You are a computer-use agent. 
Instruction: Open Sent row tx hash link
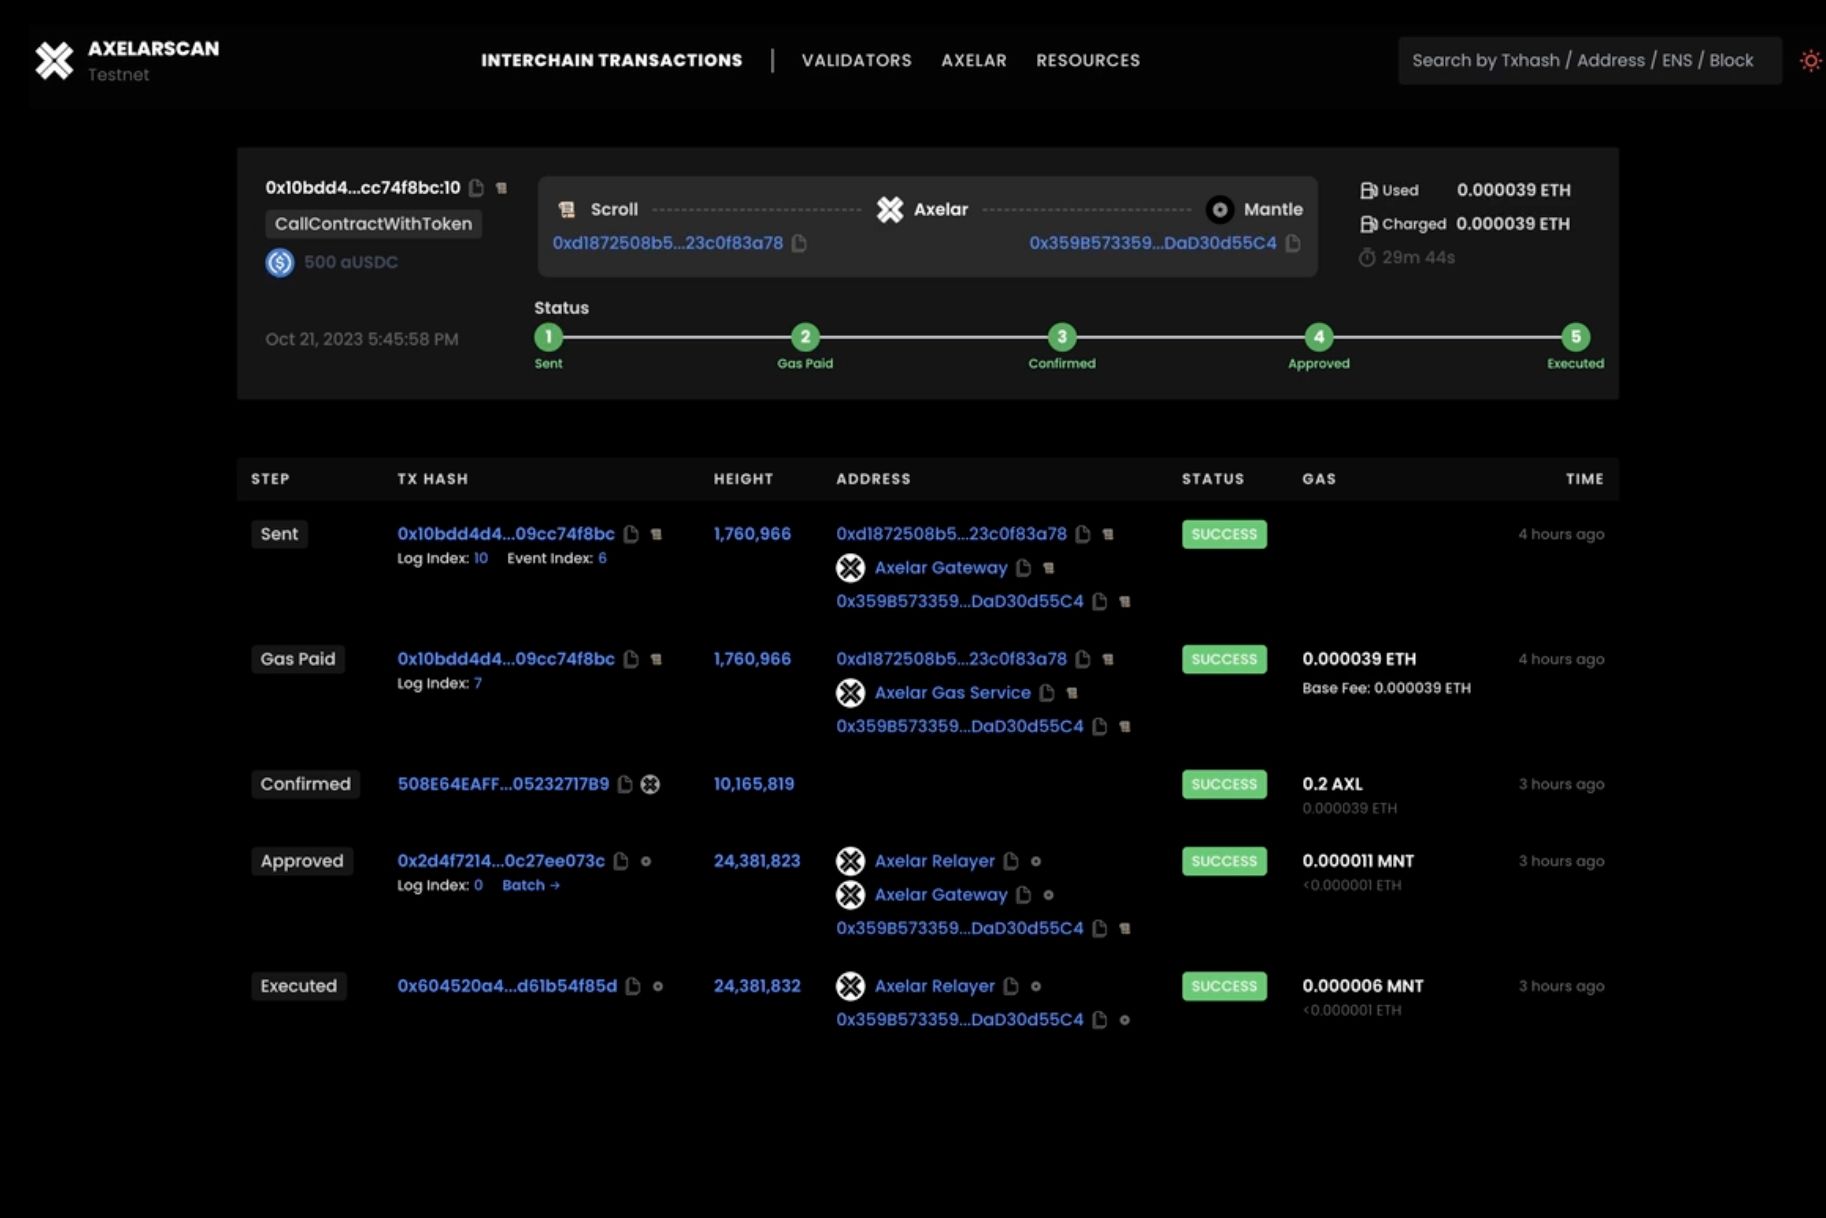(506, 534)
